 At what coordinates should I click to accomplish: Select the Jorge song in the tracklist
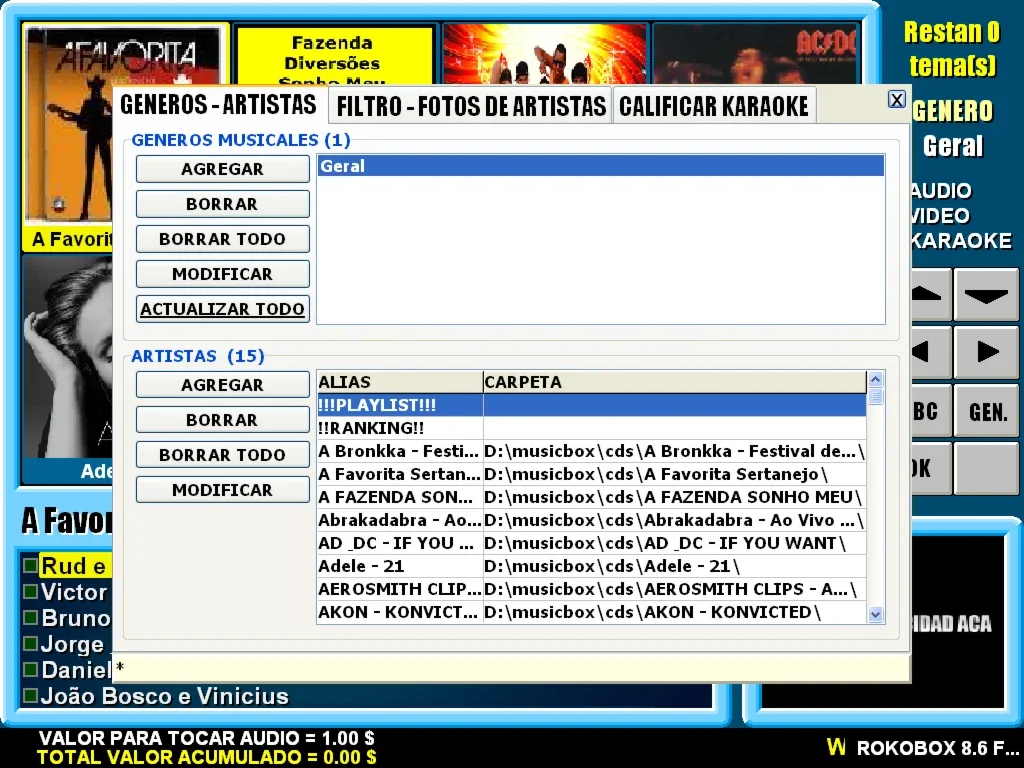pos(72,645)
